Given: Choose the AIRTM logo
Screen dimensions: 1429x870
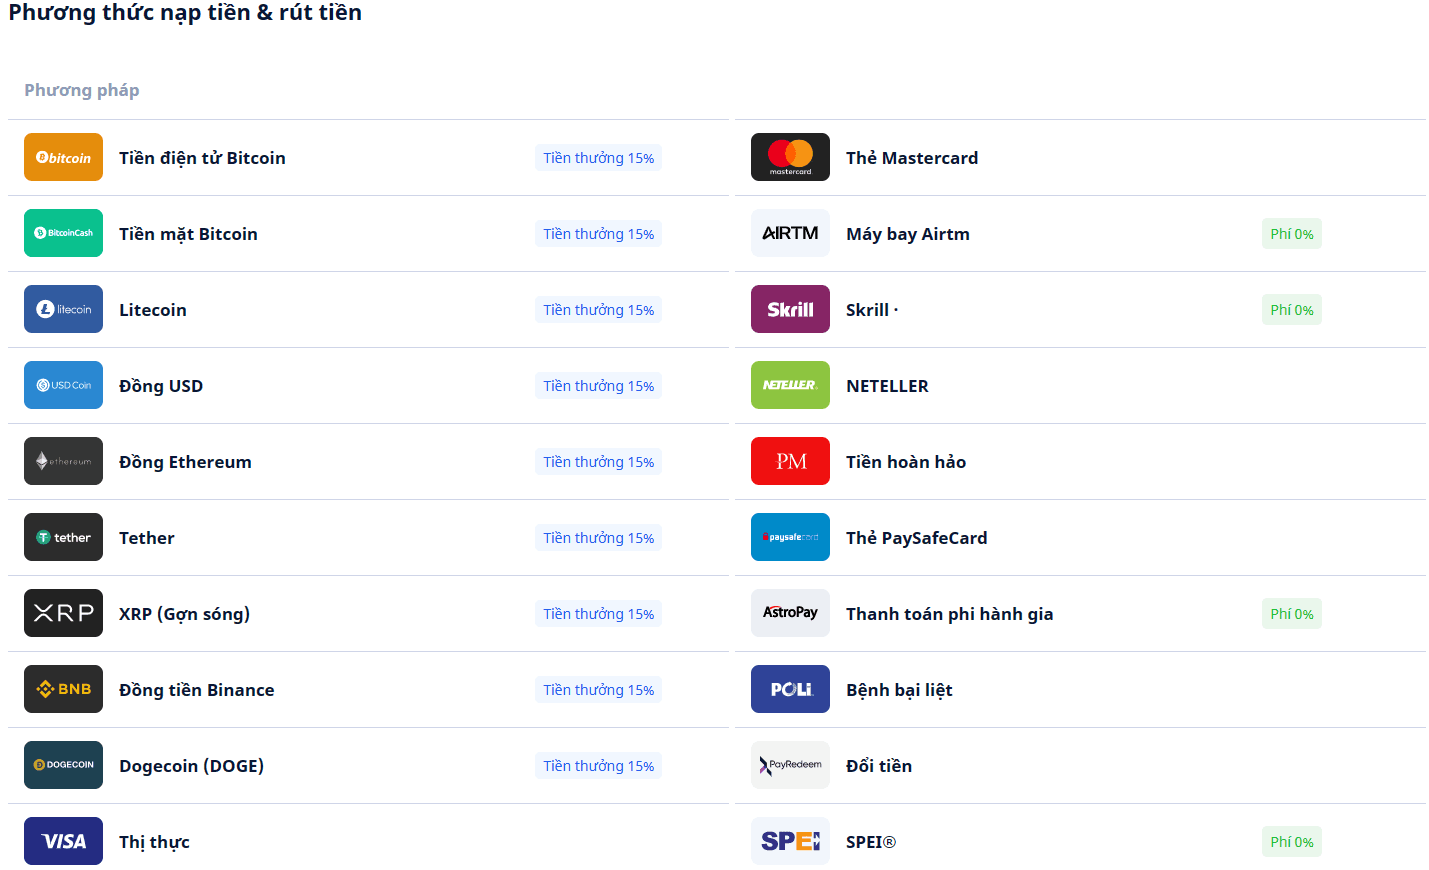Looking at the screenshot, I should pyautogui.click(x=790, y=233).
